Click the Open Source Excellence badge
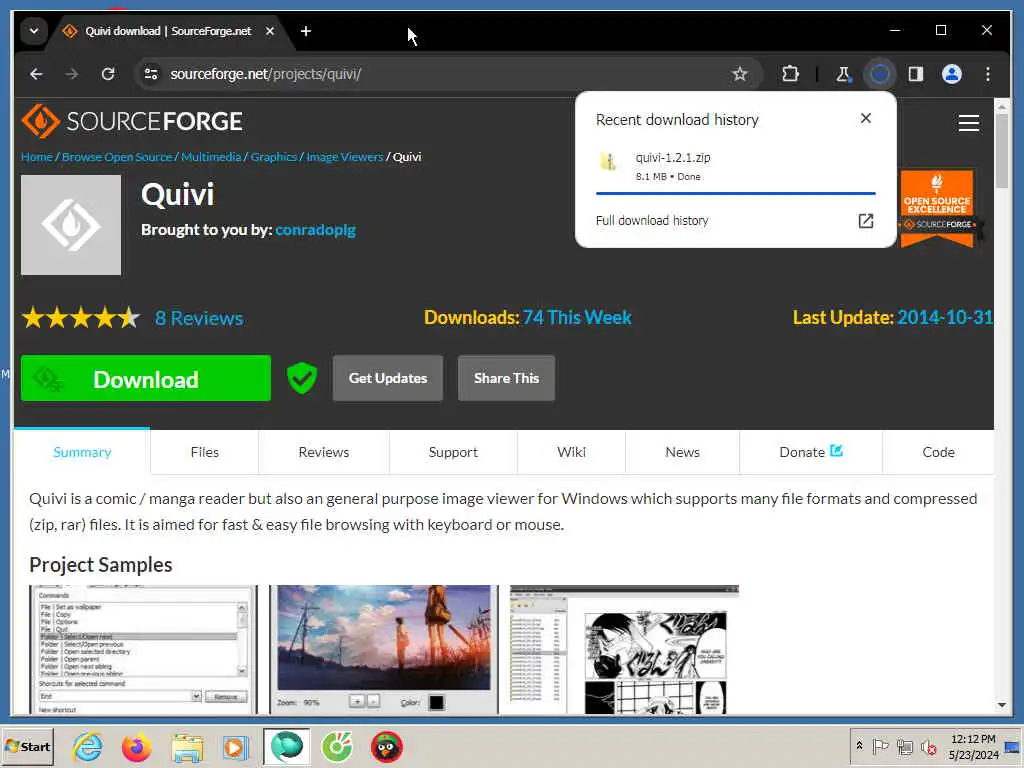Image resolution: width=1024 pixels, height=768 pixels. (x=937, y=209)
